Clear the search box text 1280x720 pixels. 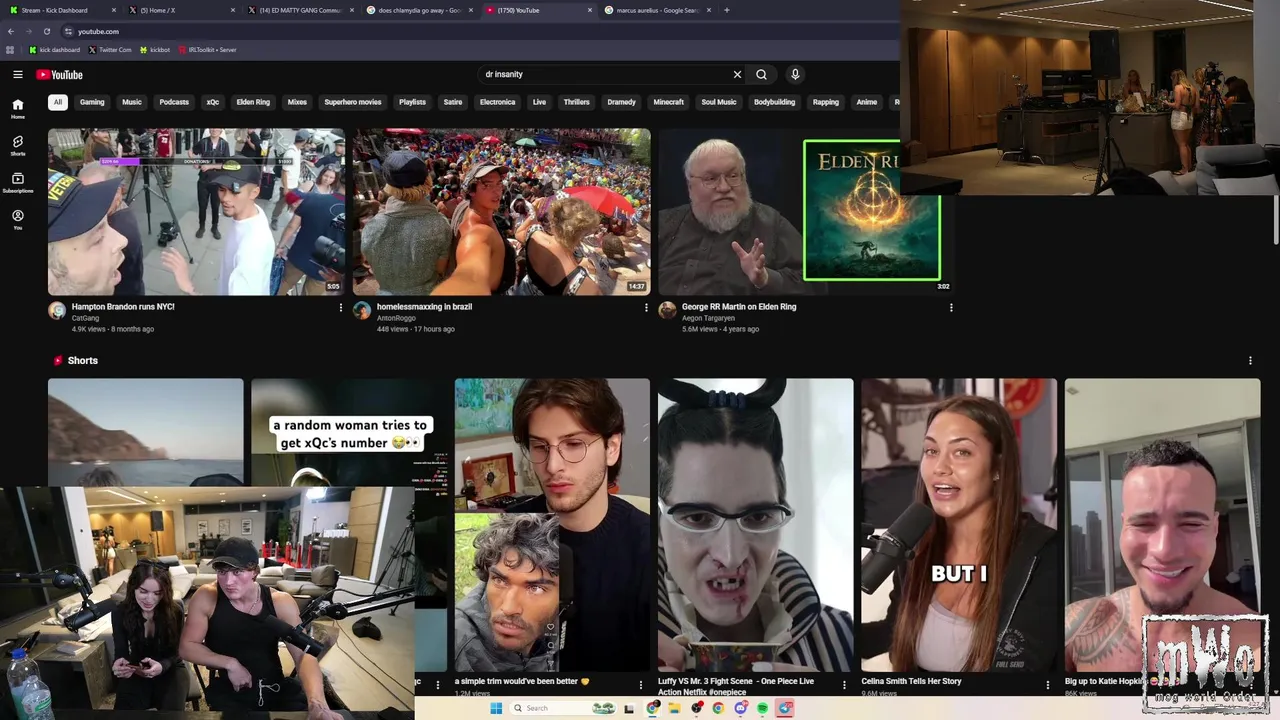click(737, 74)
